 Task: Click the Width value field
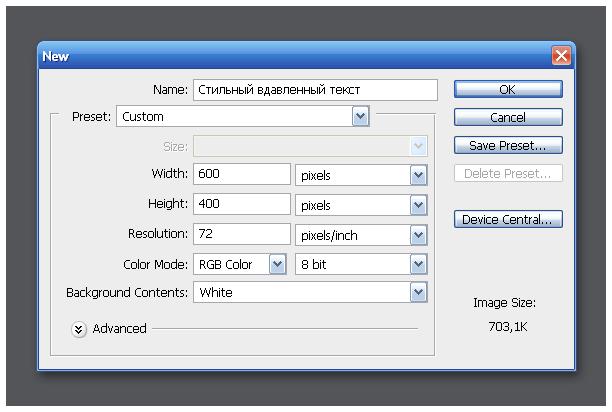(242, 175)
